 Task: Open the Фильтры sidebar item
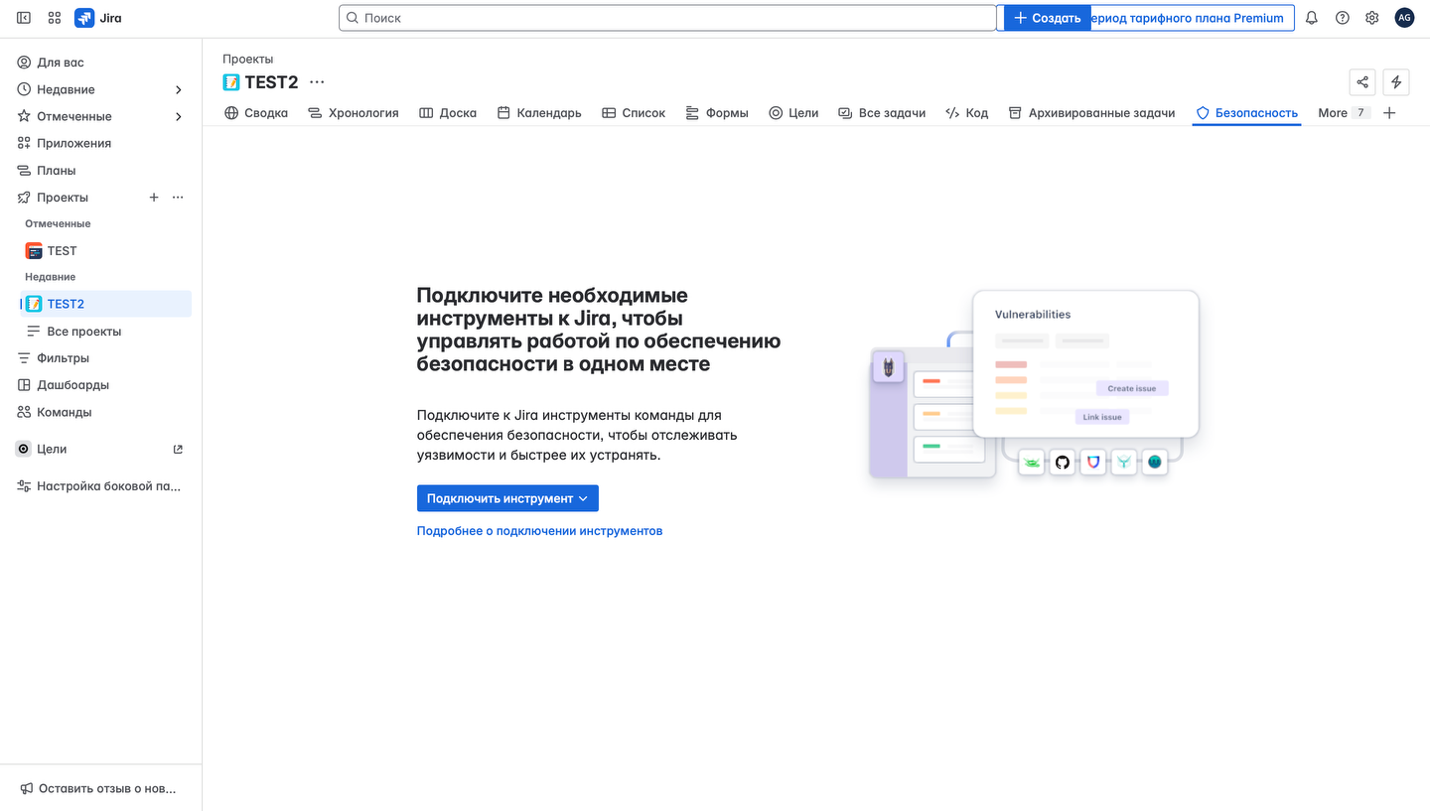click(60, 357)
